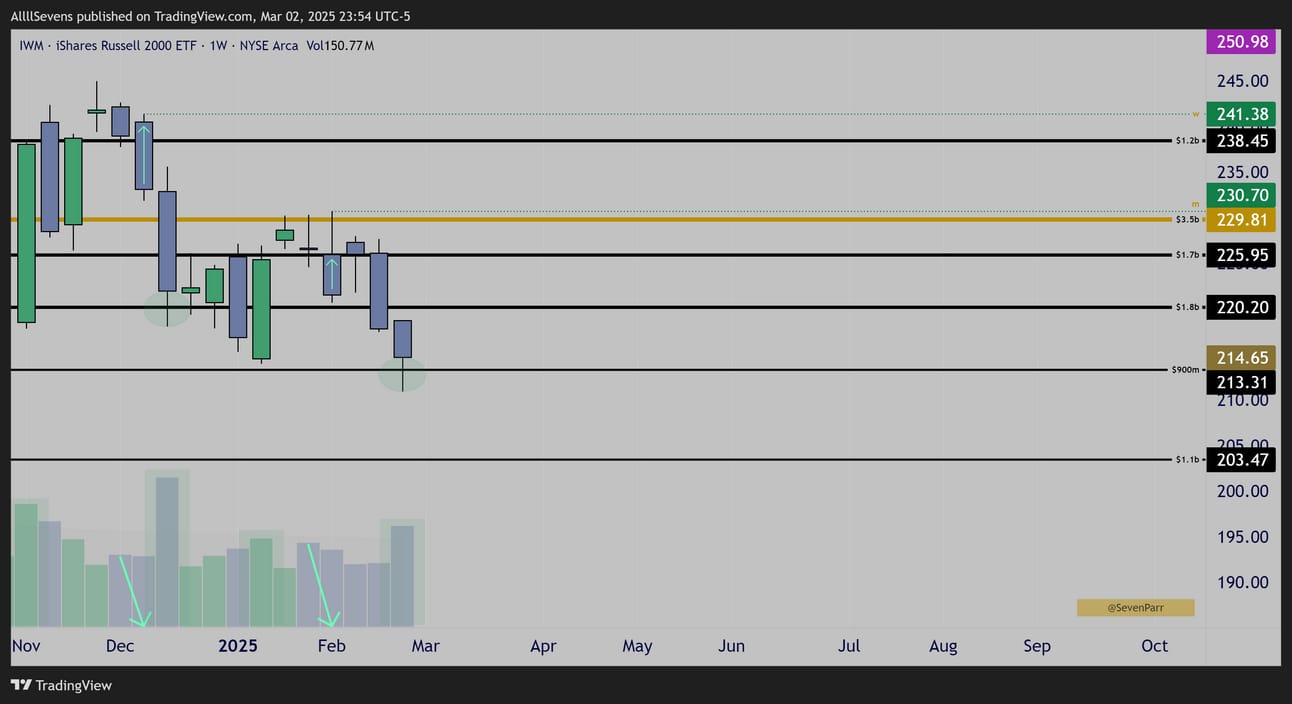The image size is (1292, 704).
Task: Click the tallest volume bar in December
Action: tap(167, 552)
